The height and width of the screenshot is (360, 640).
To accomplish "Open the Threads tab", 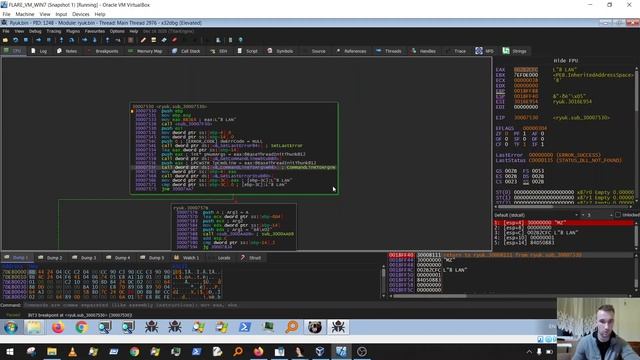I will [389, 51].
